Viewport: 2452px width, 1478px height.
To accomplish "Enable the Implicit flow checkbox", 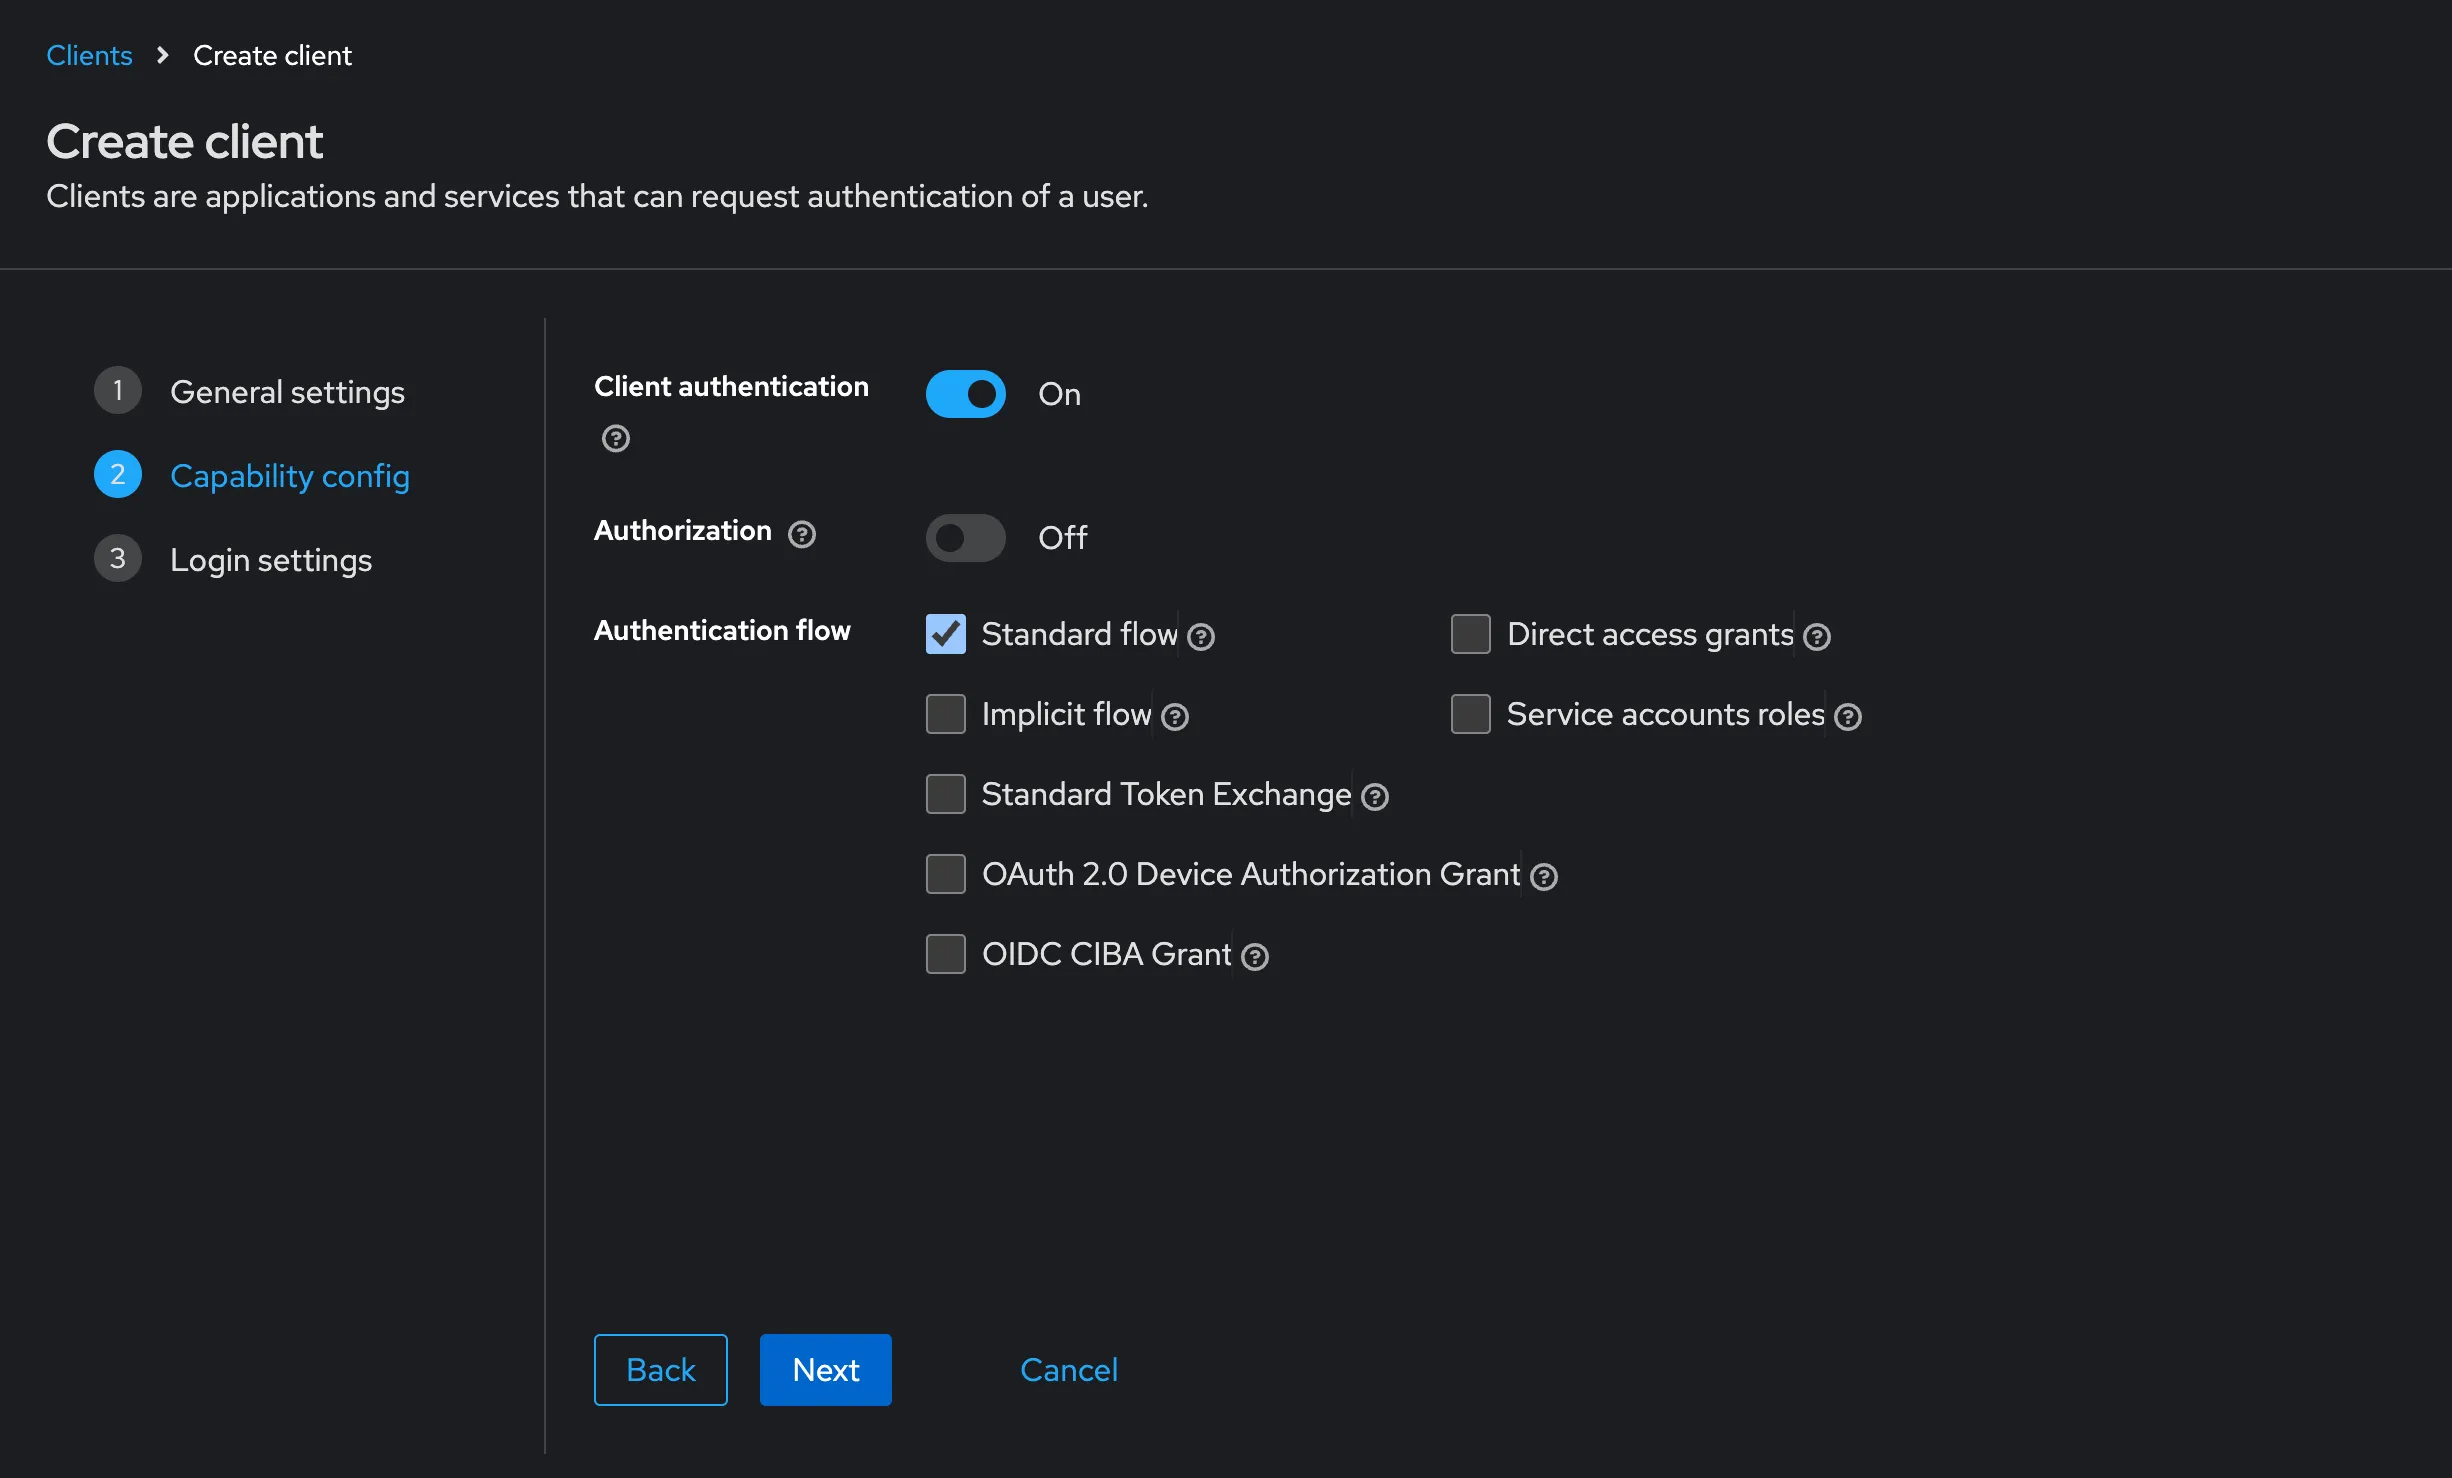I will click(945, 714).
